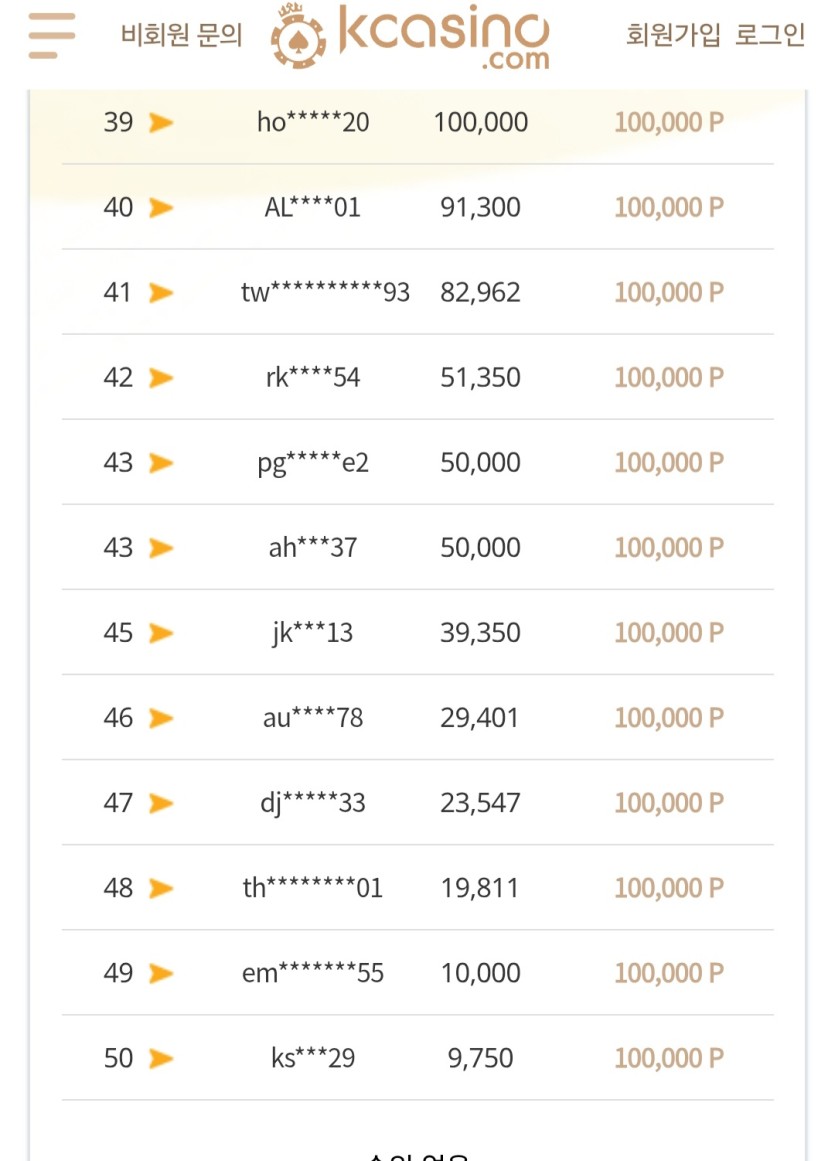This screenshot has height=1161, width=835.
Task: Click the orange arrow beside rank 41
Action: [161, 292]
